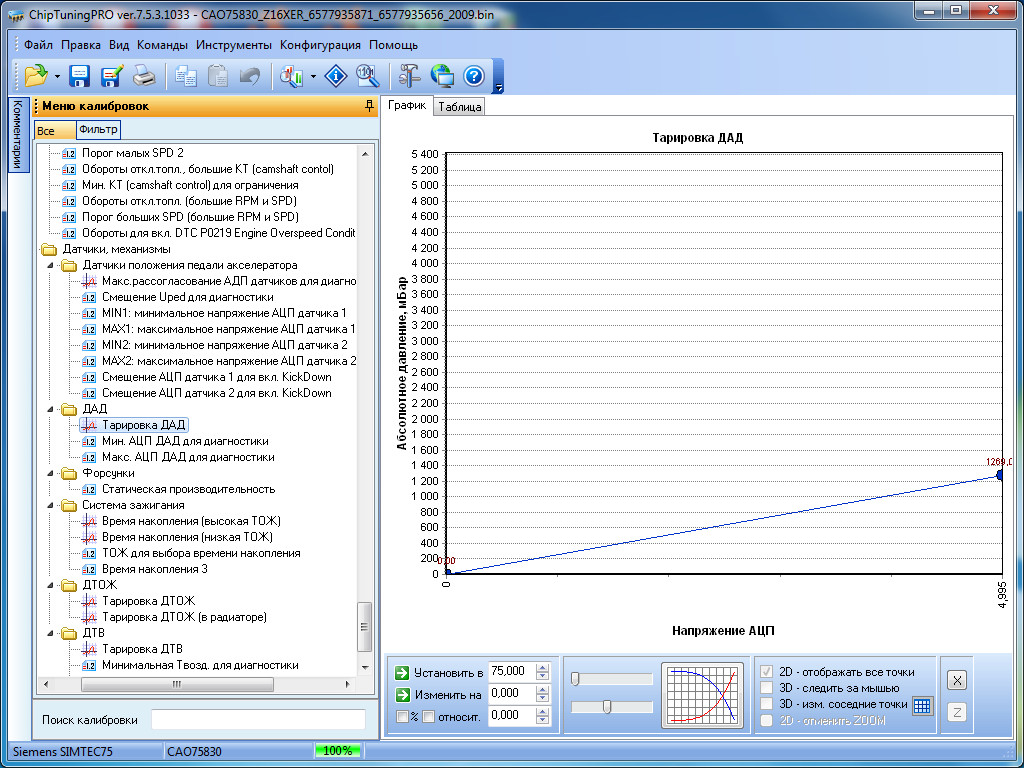Viewport: 1024px width, 768px height.
Task: Check the 'относит.' checkbox
Action: click(428, 716)
